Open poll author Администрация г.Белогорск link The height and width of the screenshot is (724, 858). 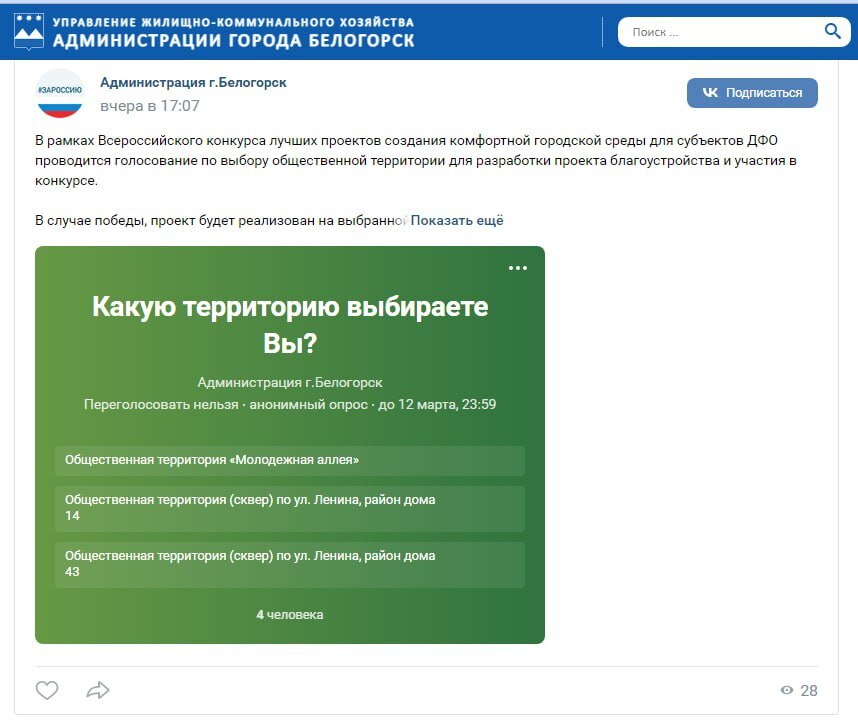tap(290, 383)
